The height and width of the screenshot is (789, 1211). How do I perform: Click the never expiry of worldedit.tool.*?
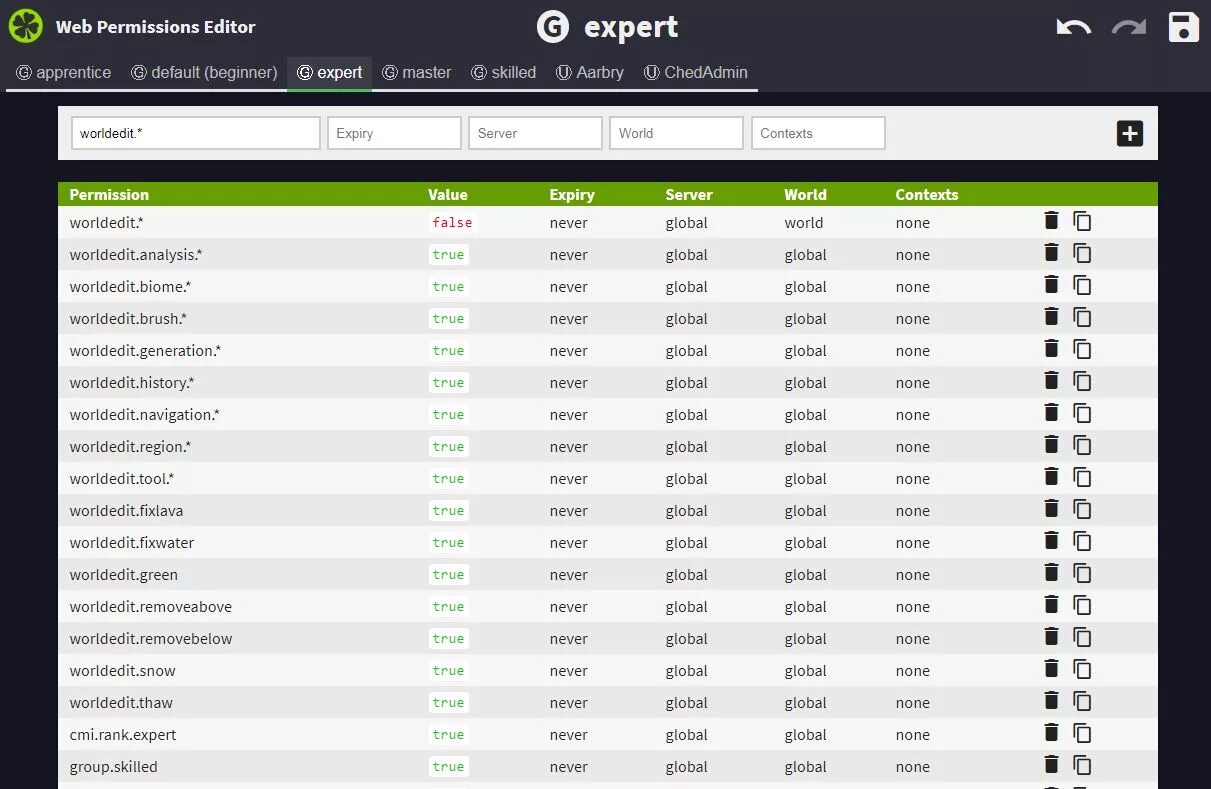click(569, 479)
